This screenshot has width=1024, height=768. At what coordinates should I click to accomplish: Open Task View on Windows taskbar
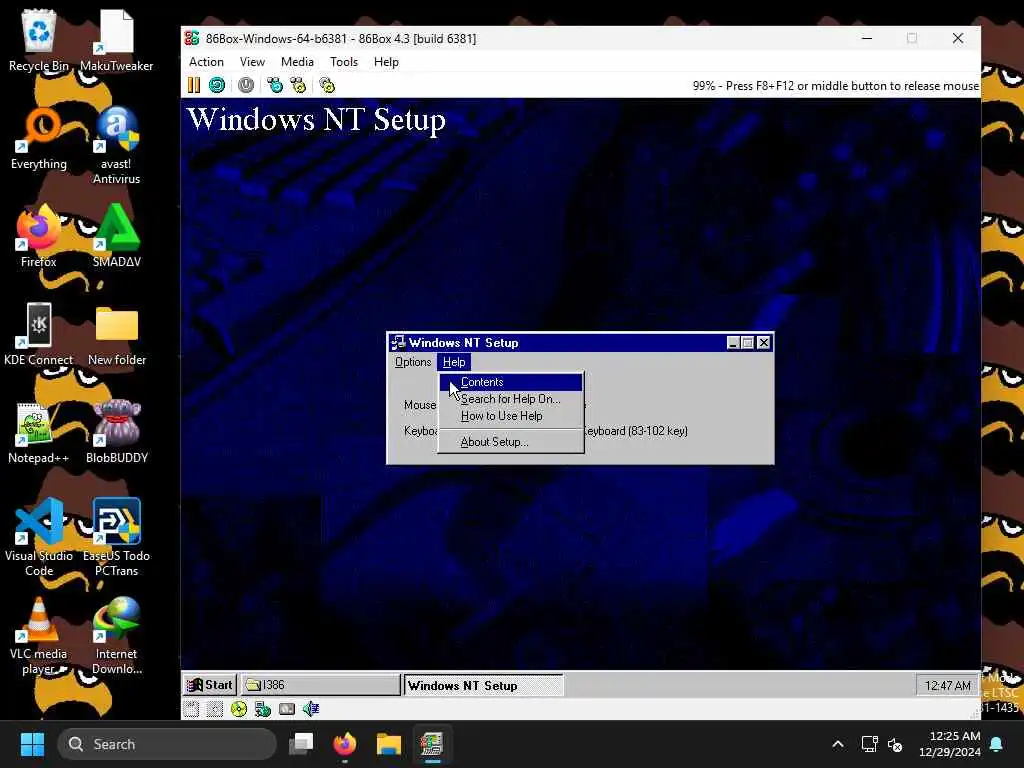point(301,744)
